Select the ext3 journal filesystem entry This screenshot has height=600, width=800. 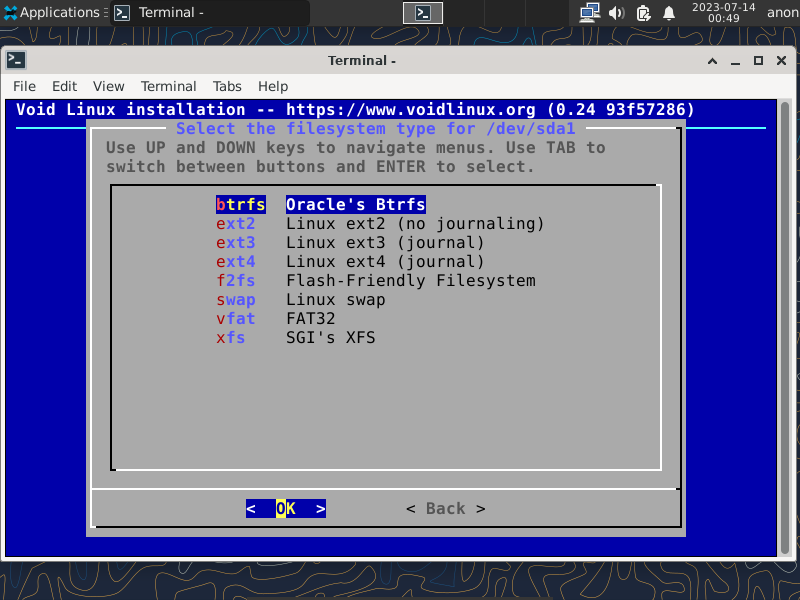point(350,242)
